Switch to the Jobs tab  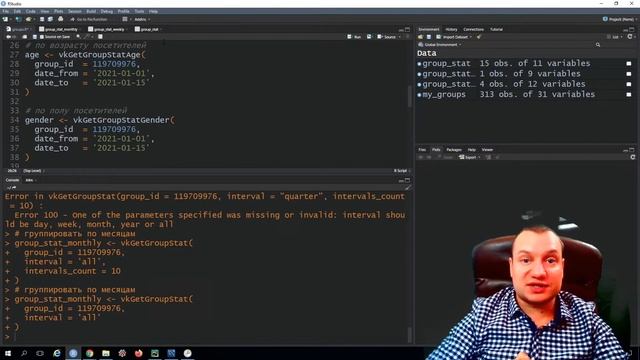[30, 180]
